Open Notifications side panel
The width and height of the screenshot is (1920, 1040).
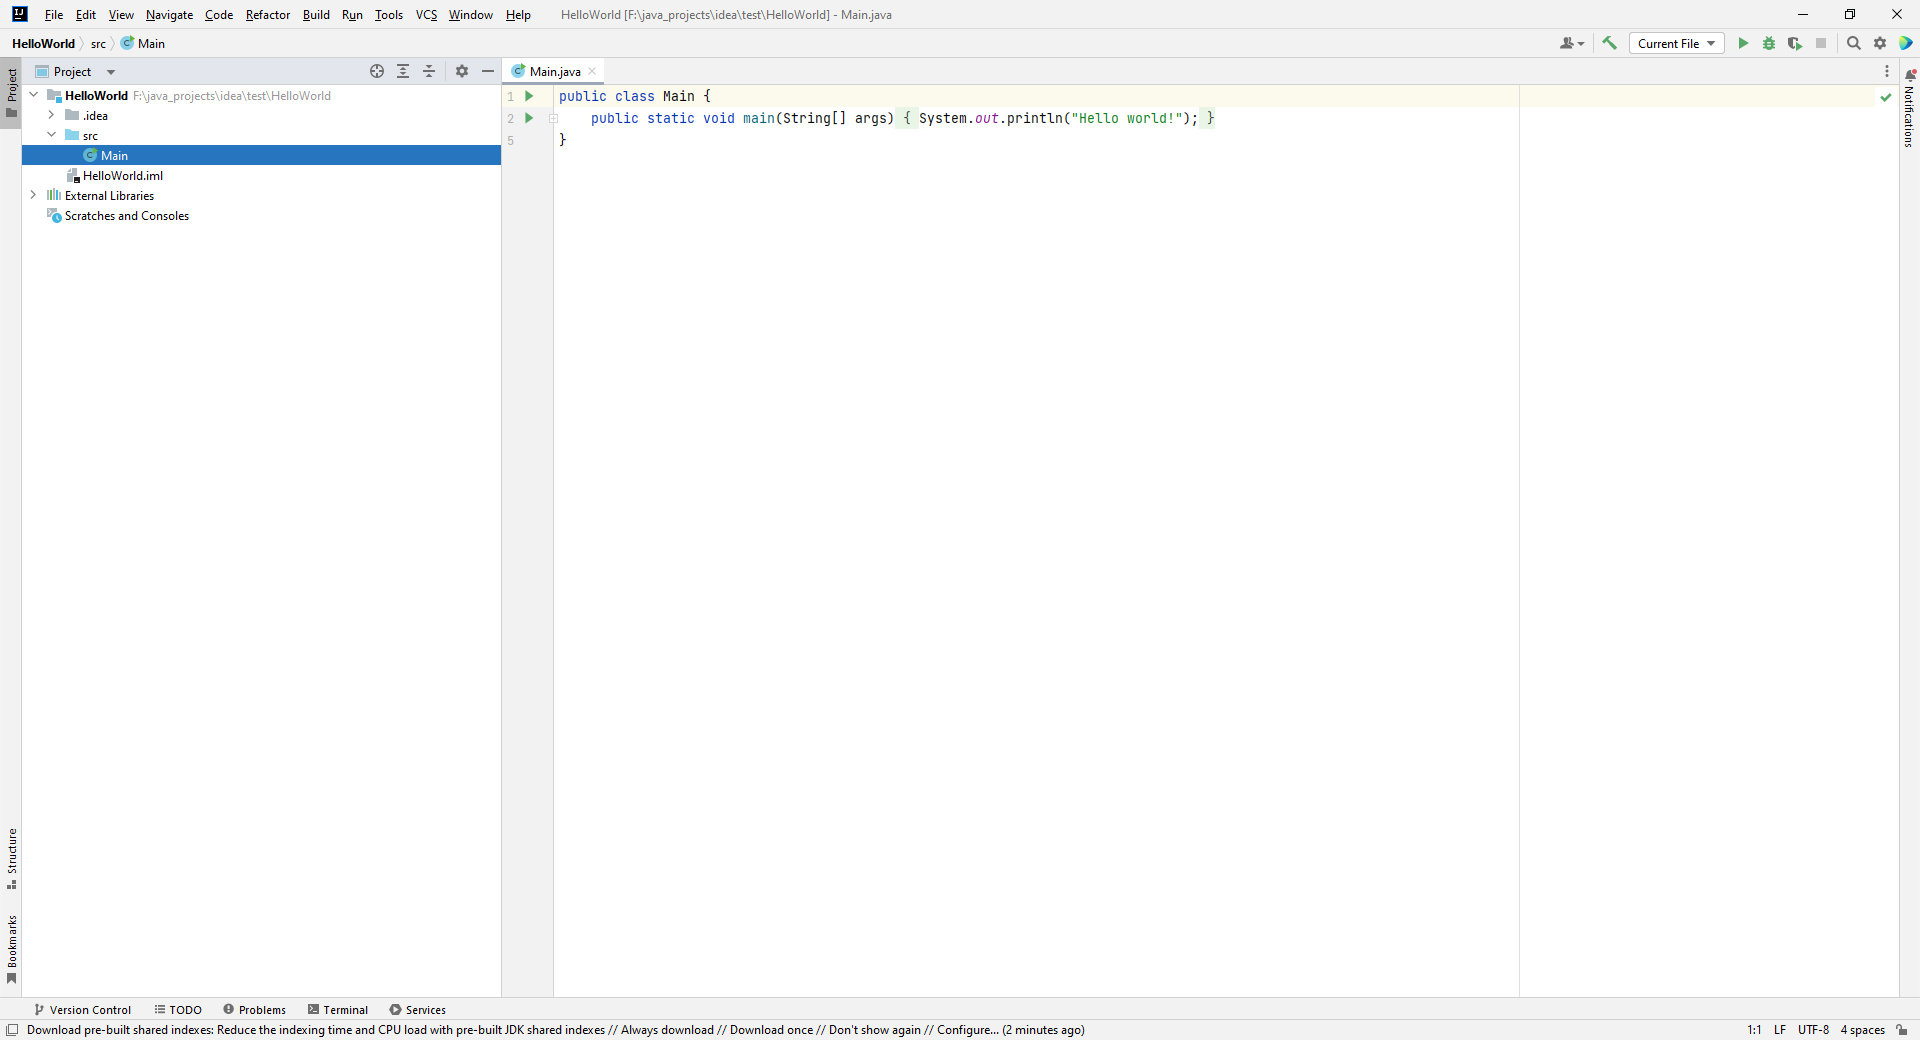pos(1909,109)
